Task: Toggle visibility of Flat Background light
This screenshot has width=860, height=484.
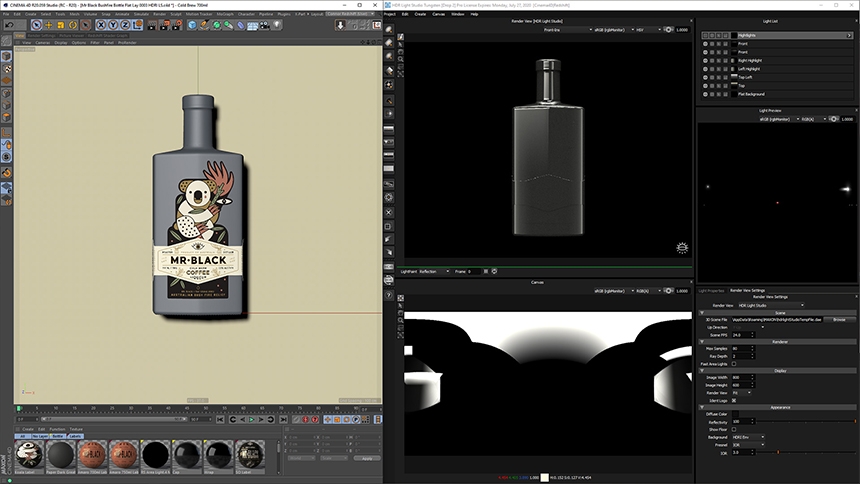Action: [x=705, y=94]
